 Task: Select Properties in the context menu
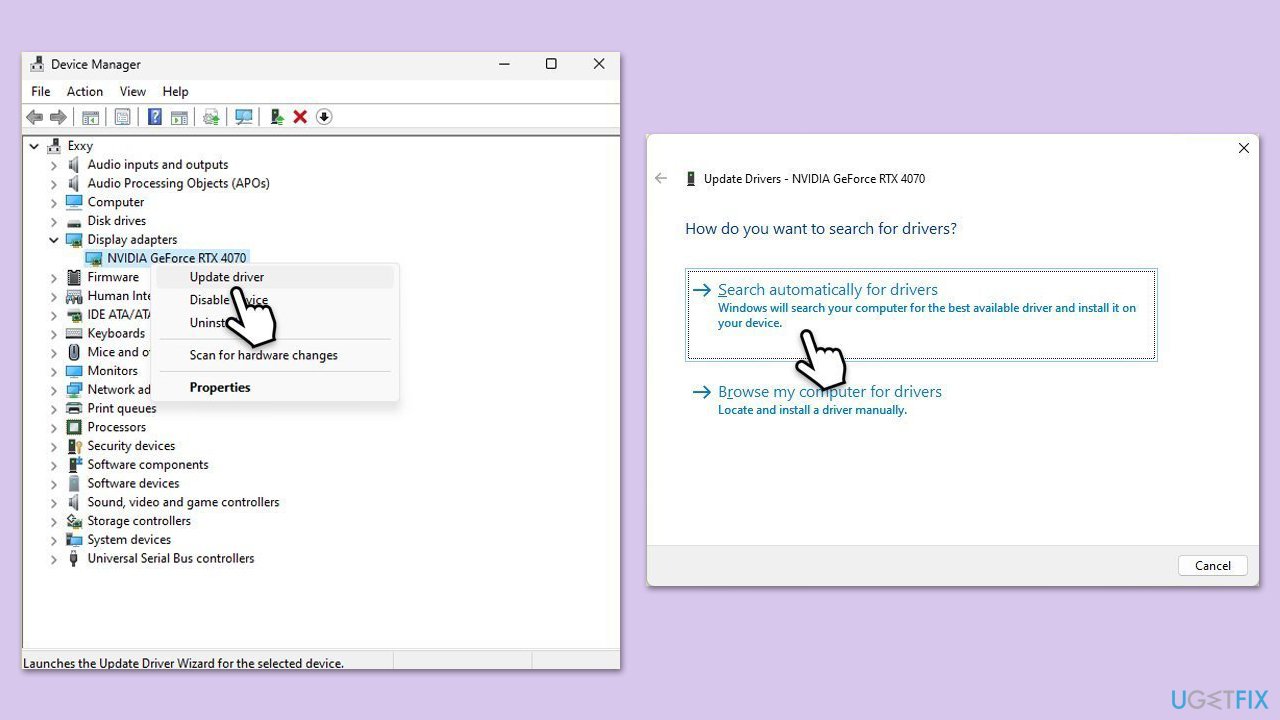pyautogui.click(x=220, y=388)
